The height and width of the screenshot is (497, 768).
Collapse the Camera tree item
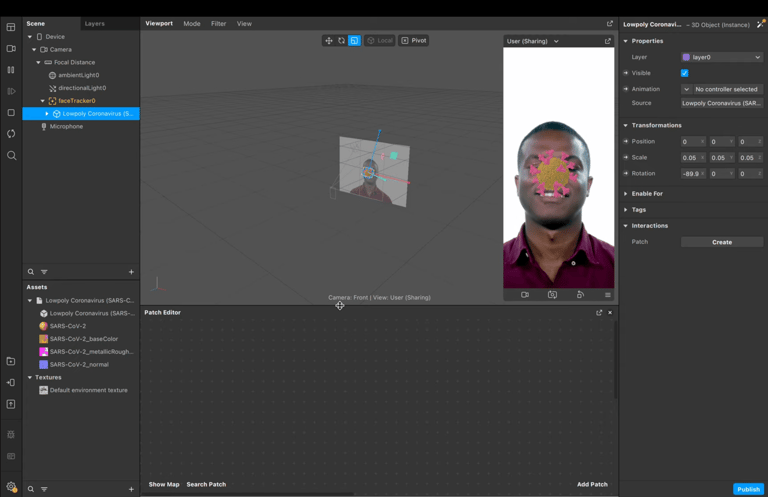[34, 49]
